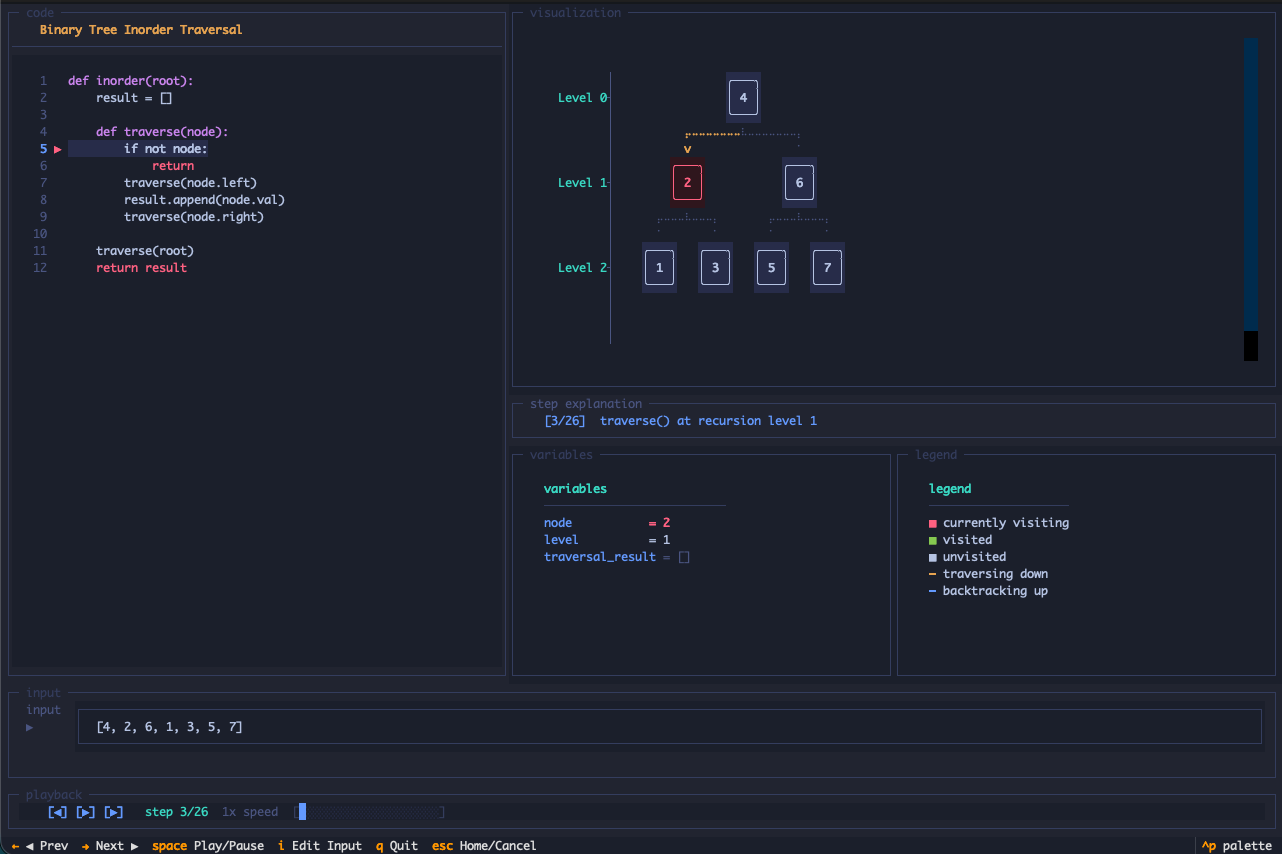Click the 'Binary Tree Inorder Traversal' title
The width and height of the screenshot is (1282, 854).
[141, 30]
